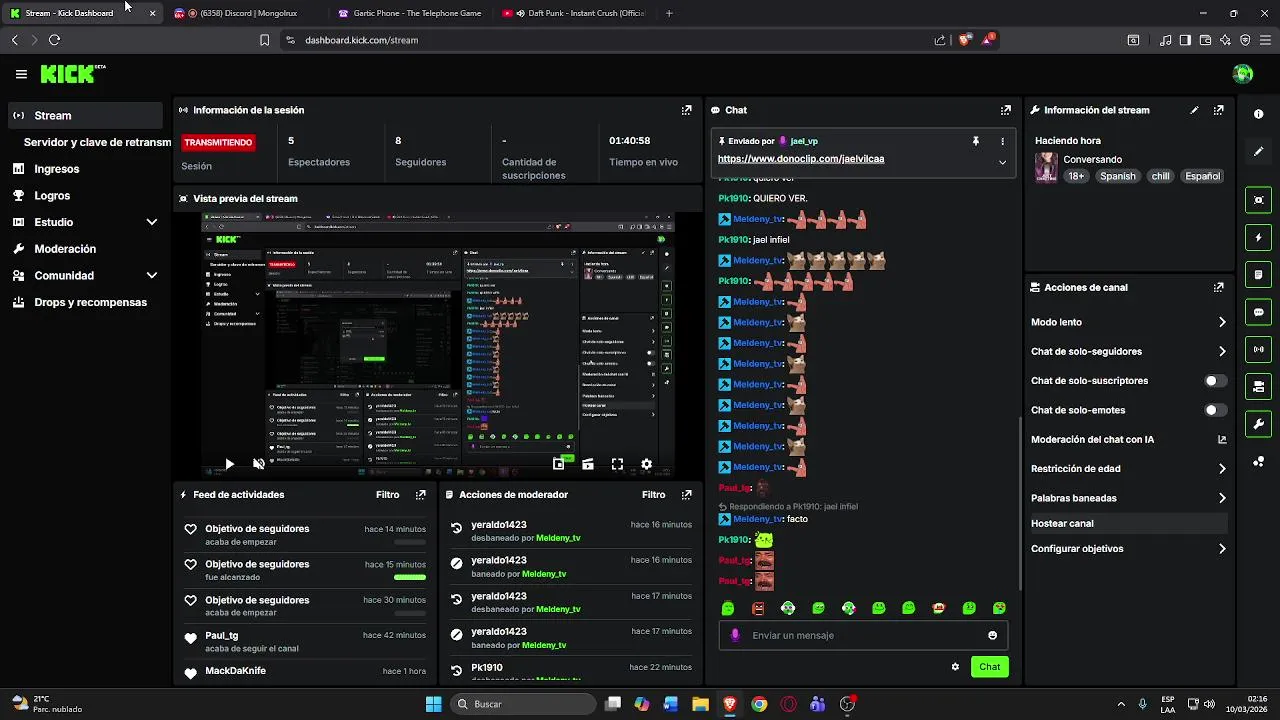Screen dimensions: 1280x720
Task: Open Configurar objetivos options
Action: coord(1127,549)
